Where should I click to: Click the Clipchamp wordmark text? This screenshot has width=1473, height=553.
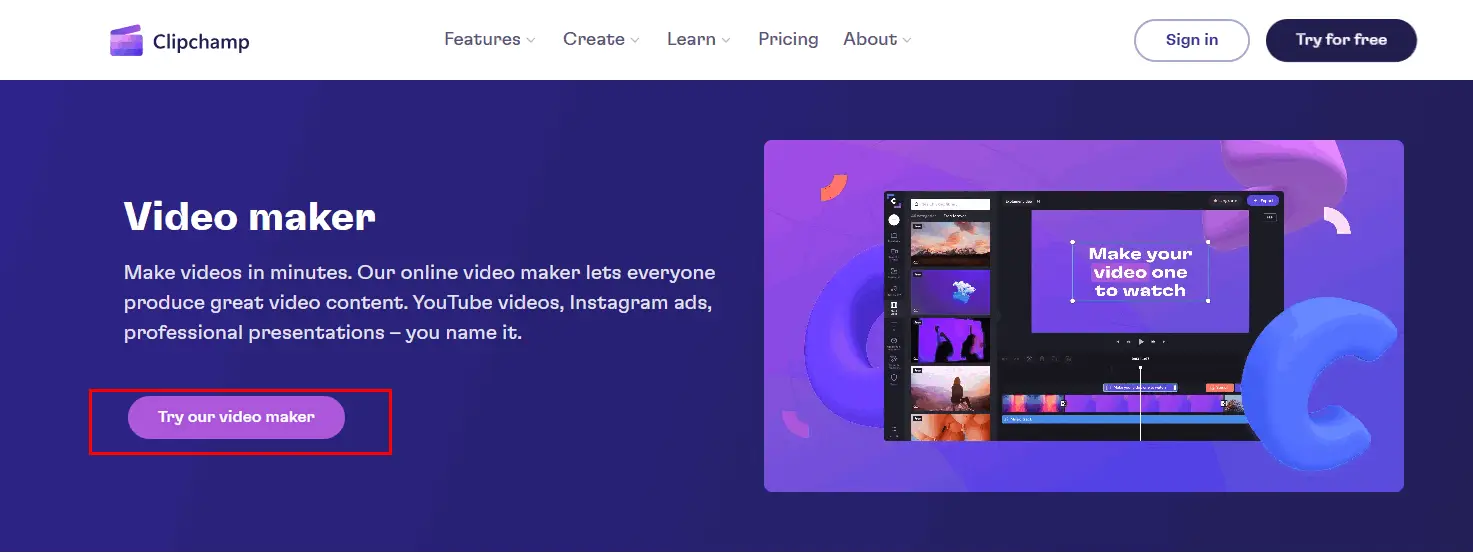201,42
